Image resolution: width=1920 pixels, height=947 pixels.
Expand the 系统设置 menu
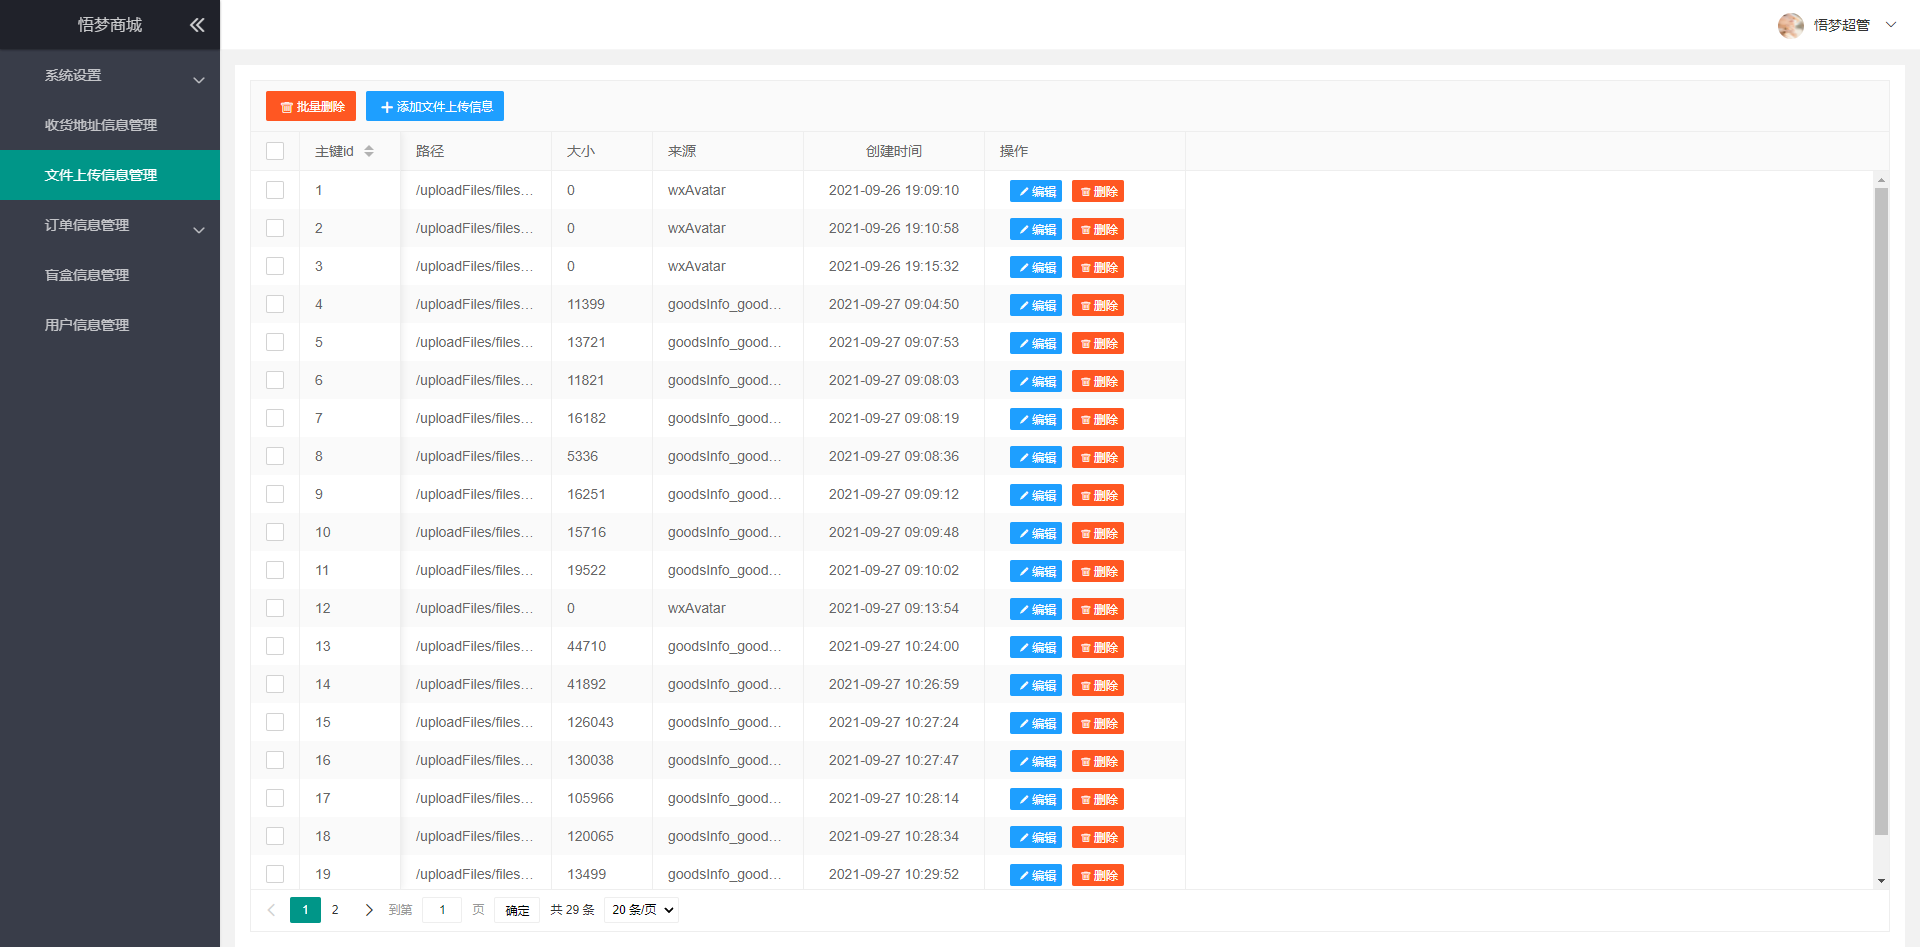click(110, 75)
